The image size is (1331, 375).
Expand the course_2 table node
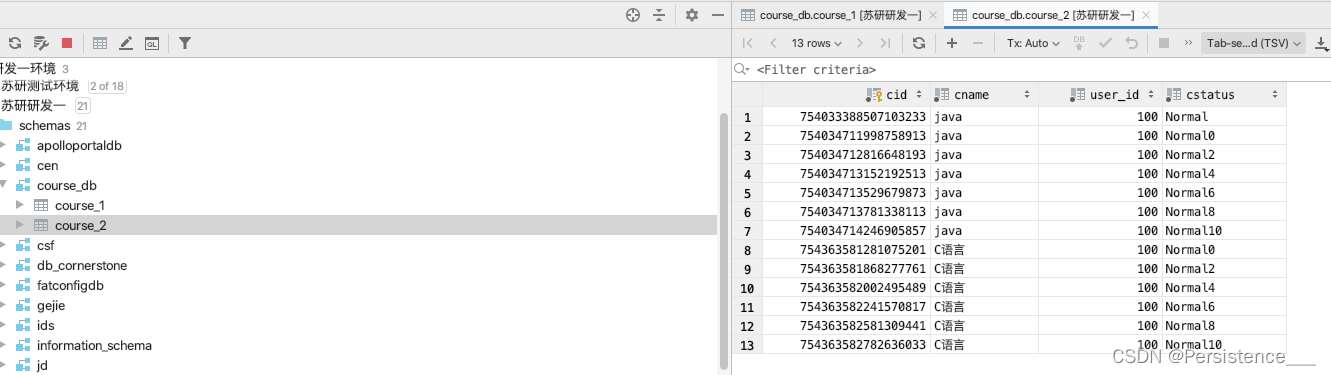[20, 226]
